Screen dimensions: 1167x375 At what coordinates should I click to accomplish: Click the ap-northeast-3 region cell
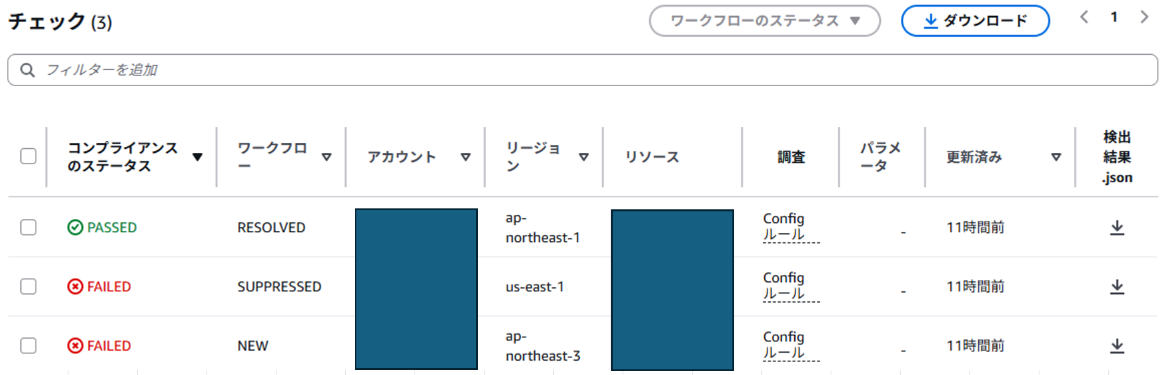point(542,346)
